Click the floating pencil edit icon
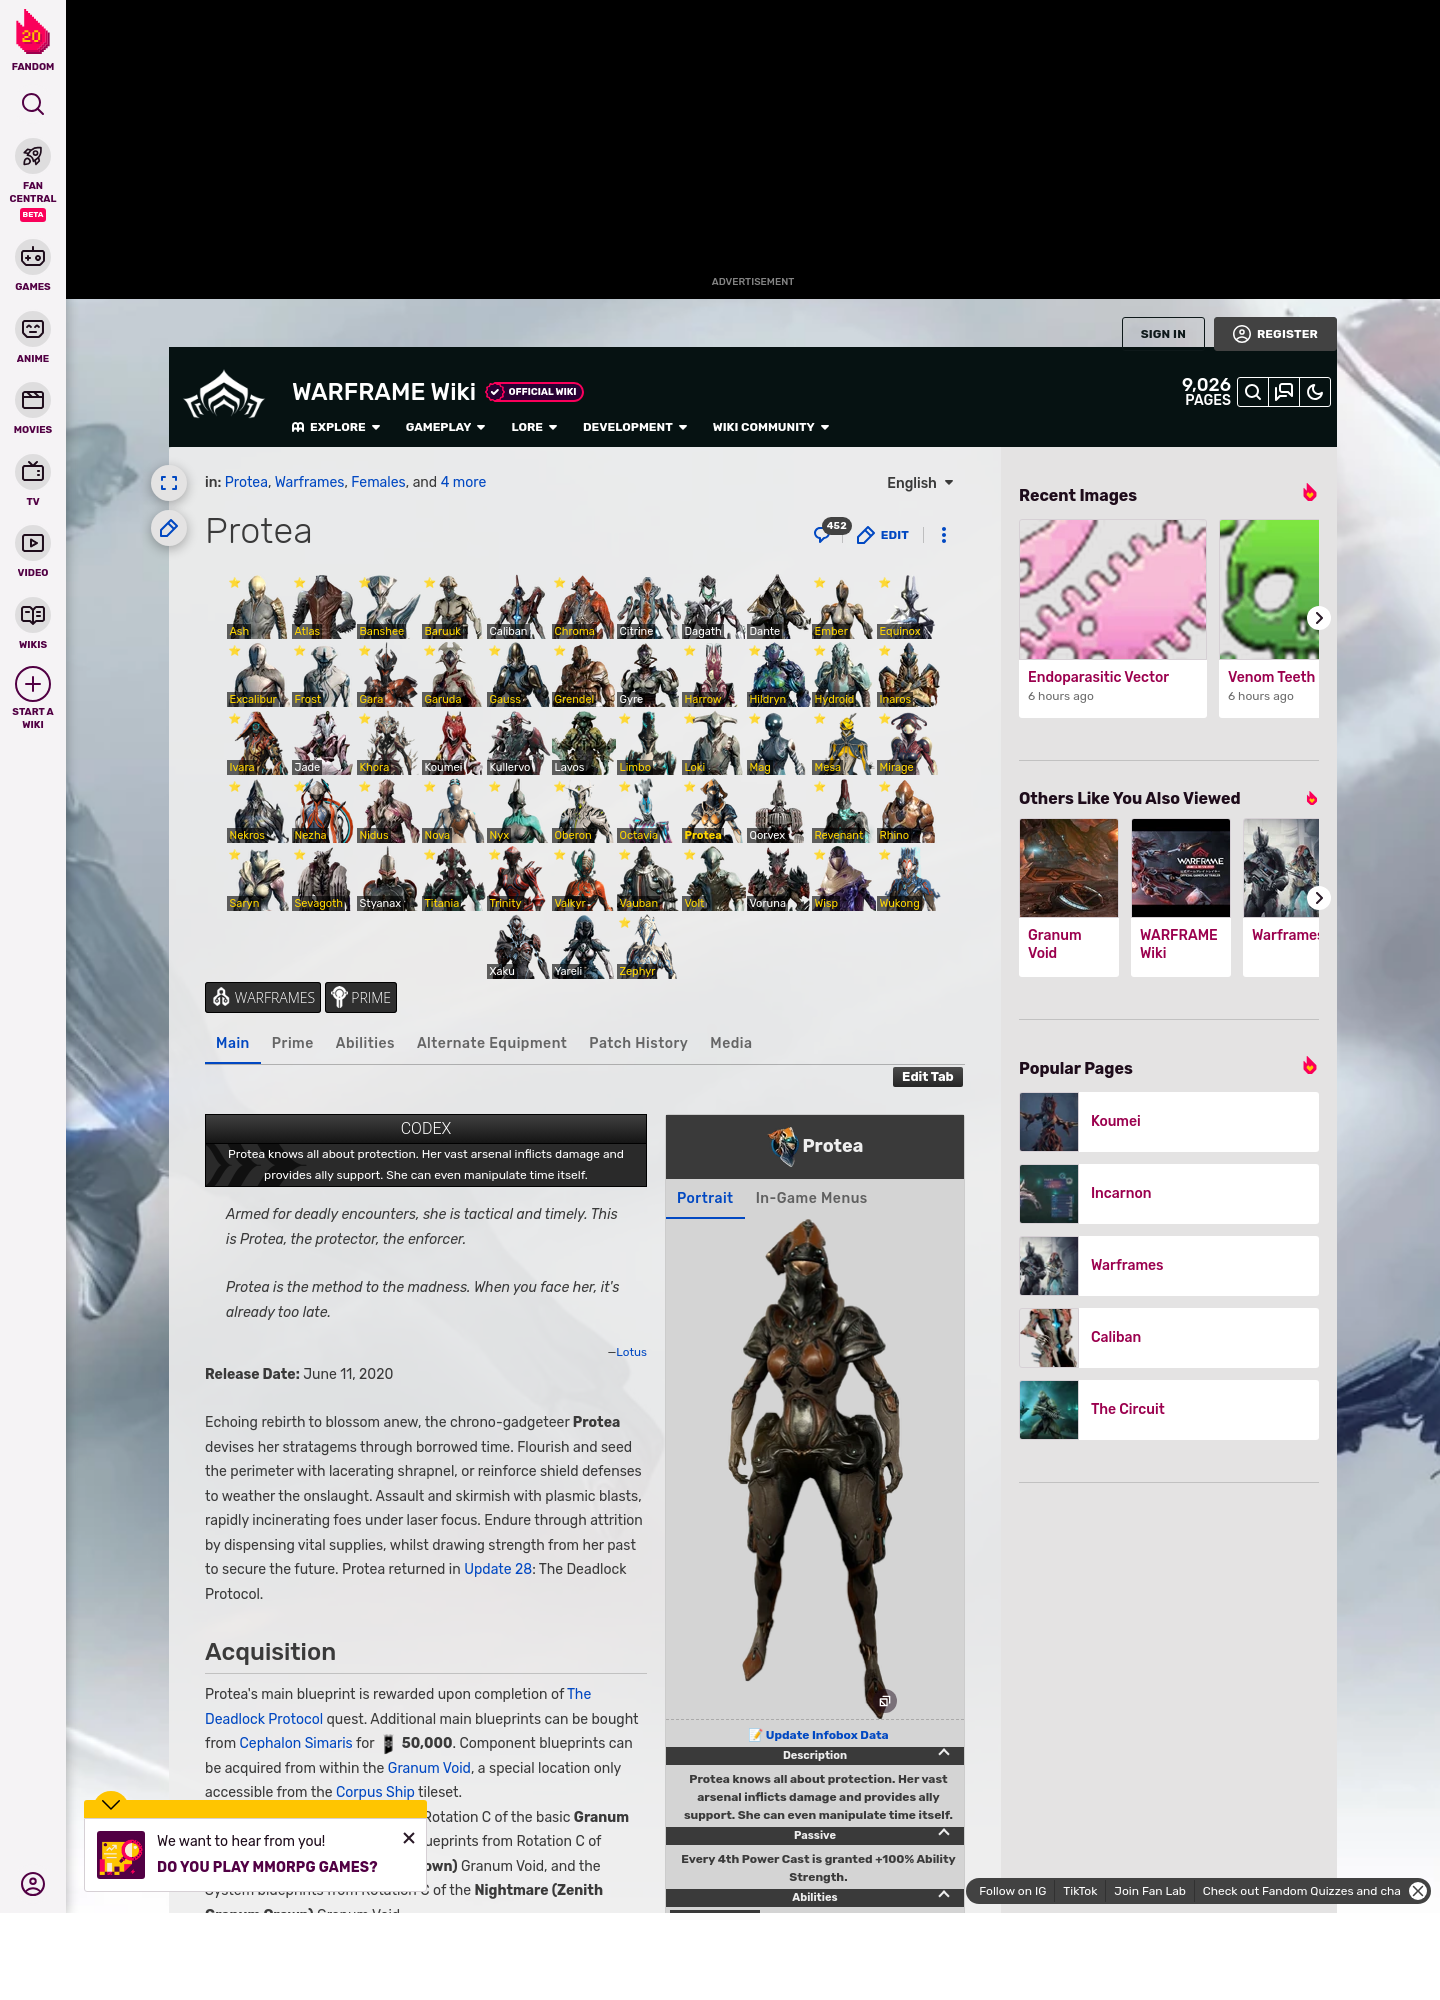 [x=169, y=528]
